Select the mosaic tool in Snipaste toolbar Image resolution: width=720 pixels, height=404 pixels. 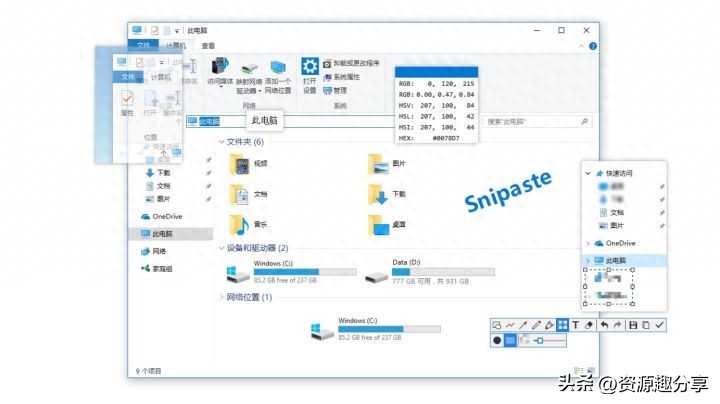562,325
